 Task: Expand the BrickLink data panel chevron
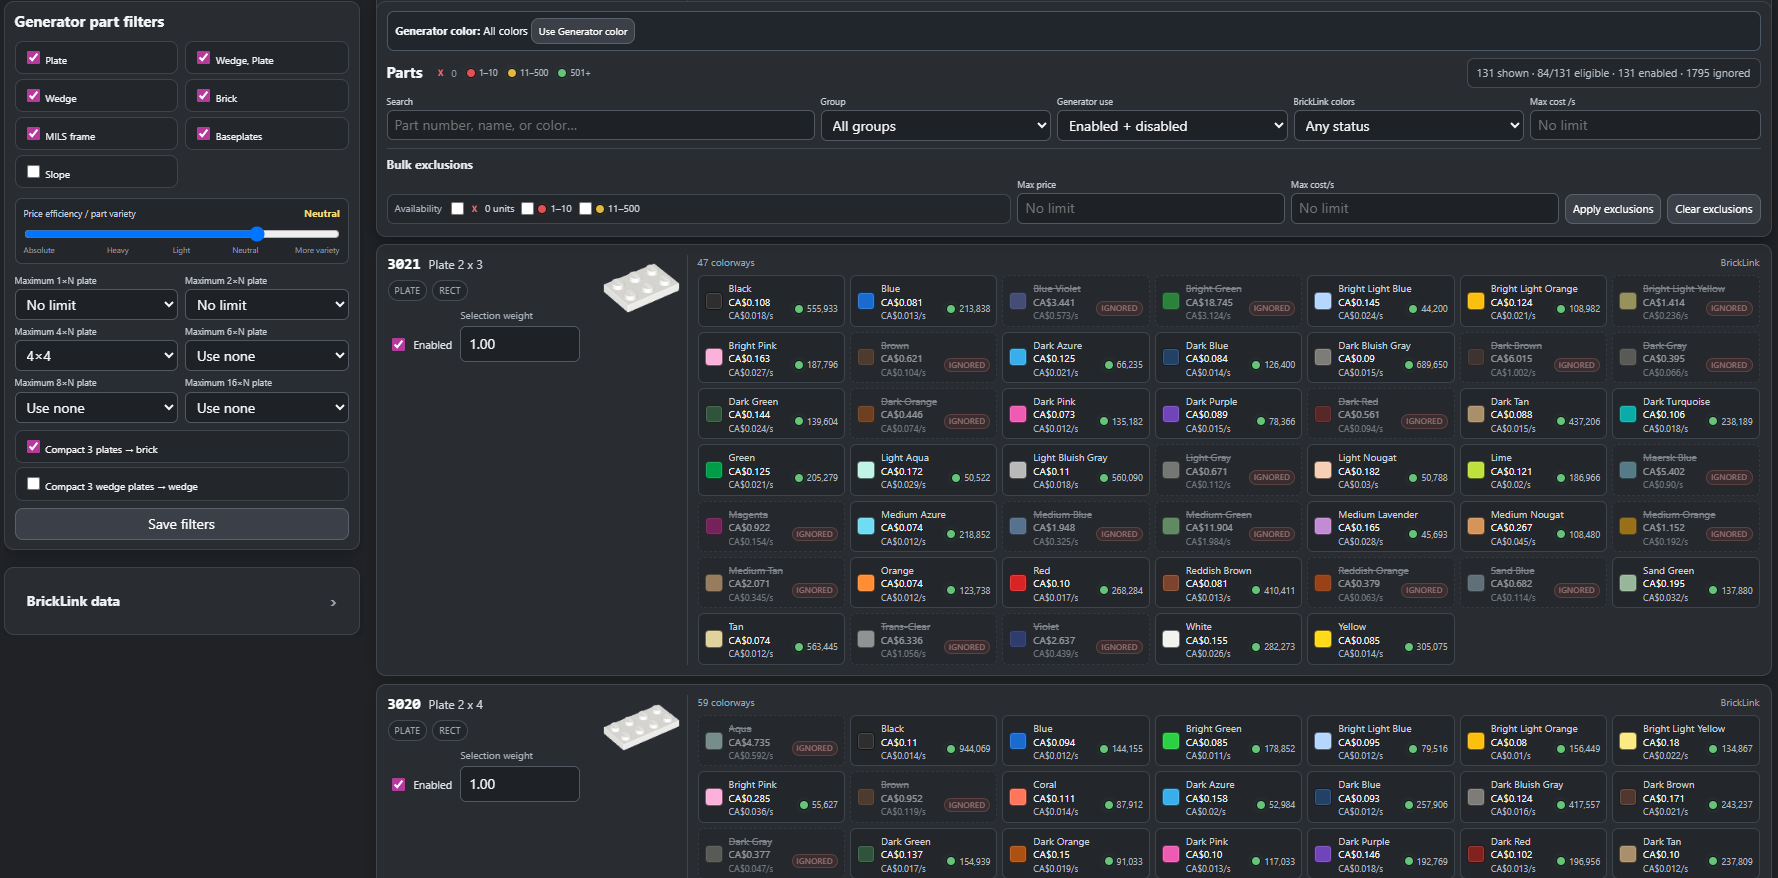333,603
